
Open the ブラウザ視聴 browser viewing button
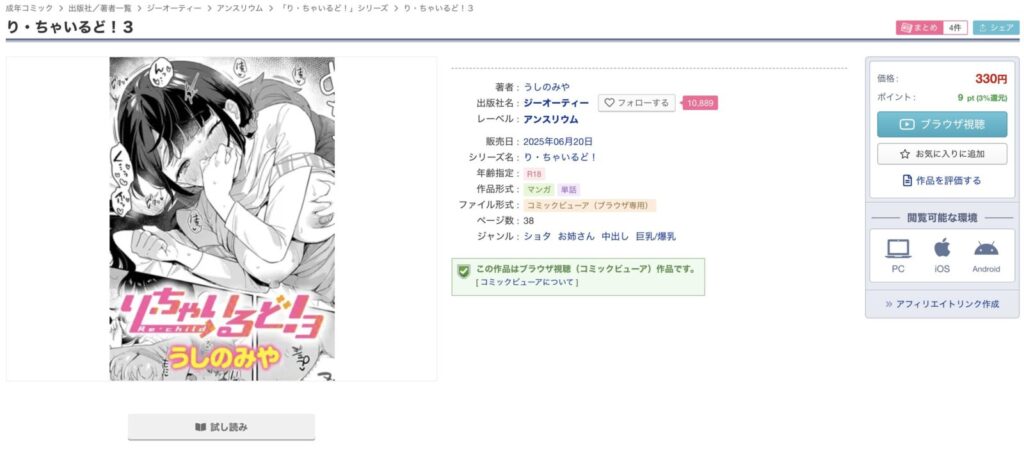pos(942,124)
